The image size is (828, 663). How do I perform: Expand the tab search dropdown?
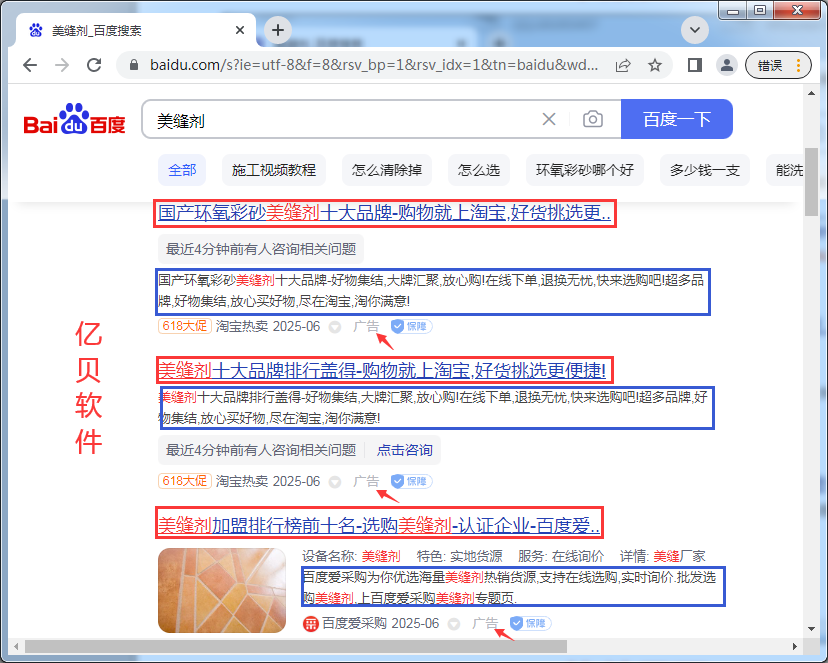point(694,30)
